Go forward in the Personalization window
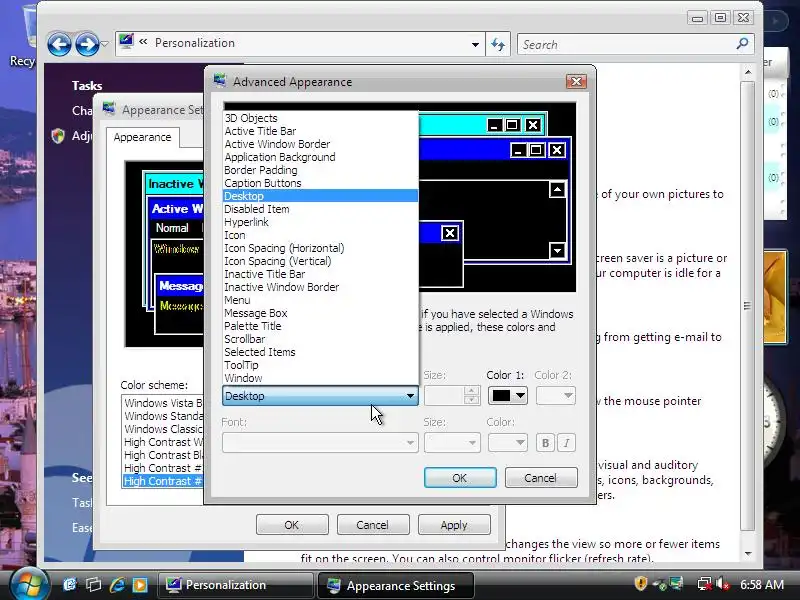Image resolution: width=800 pixels, height=600 pixels. (87, 44)
